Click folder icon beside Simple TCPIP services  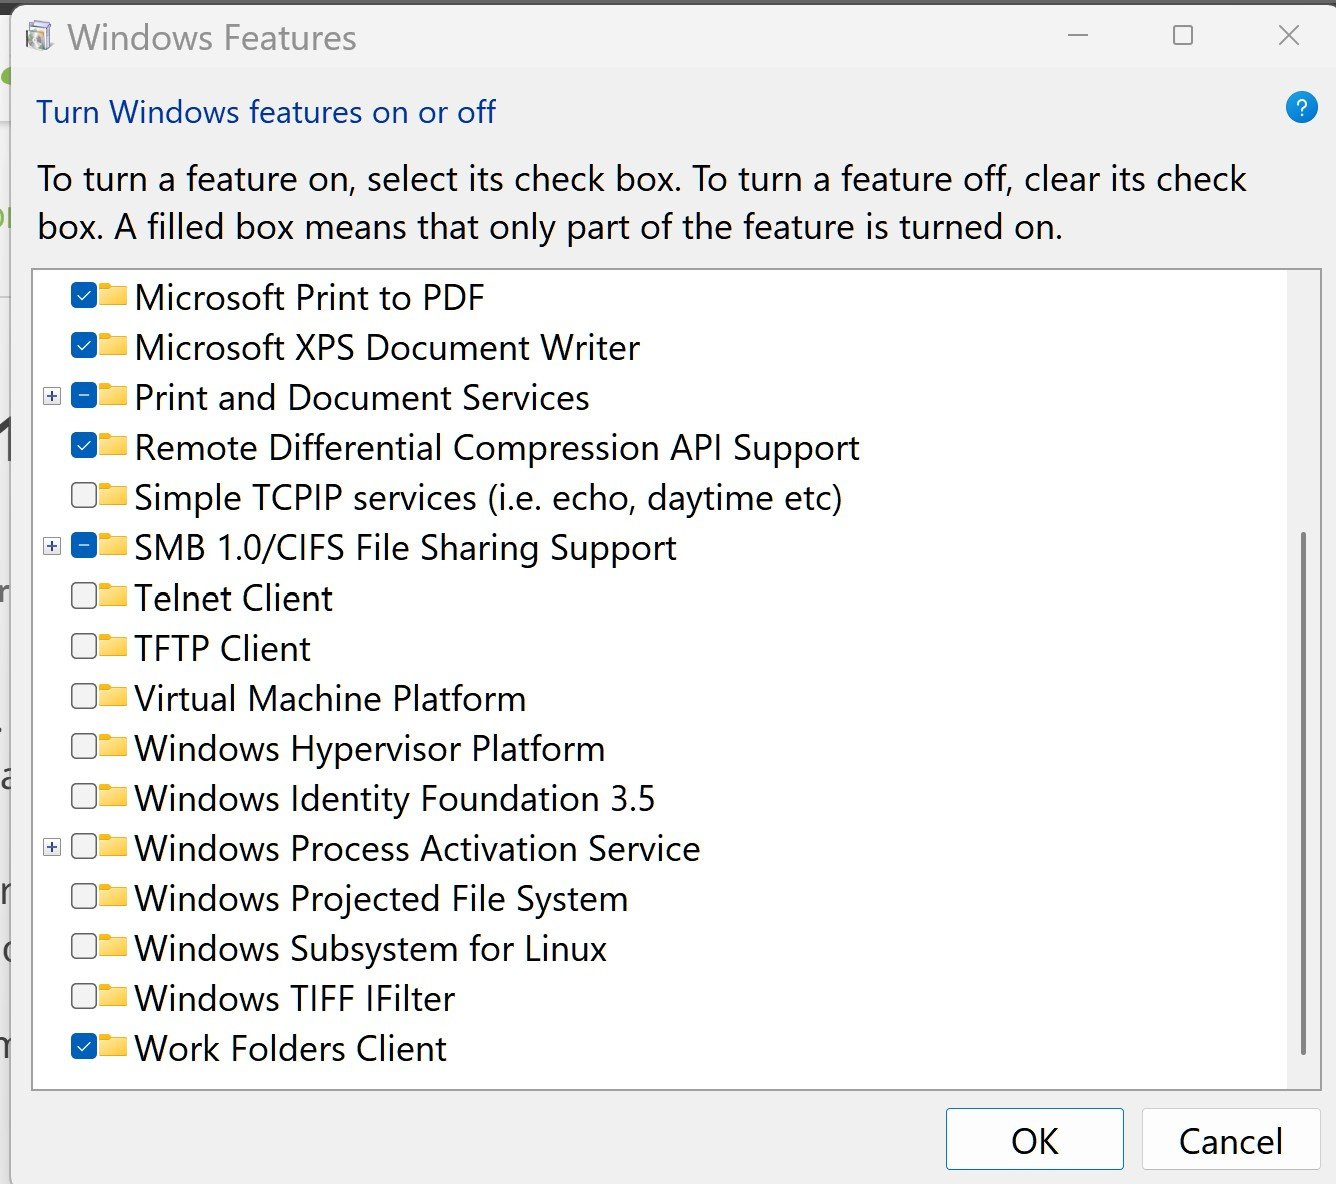(x=113, y=495)
